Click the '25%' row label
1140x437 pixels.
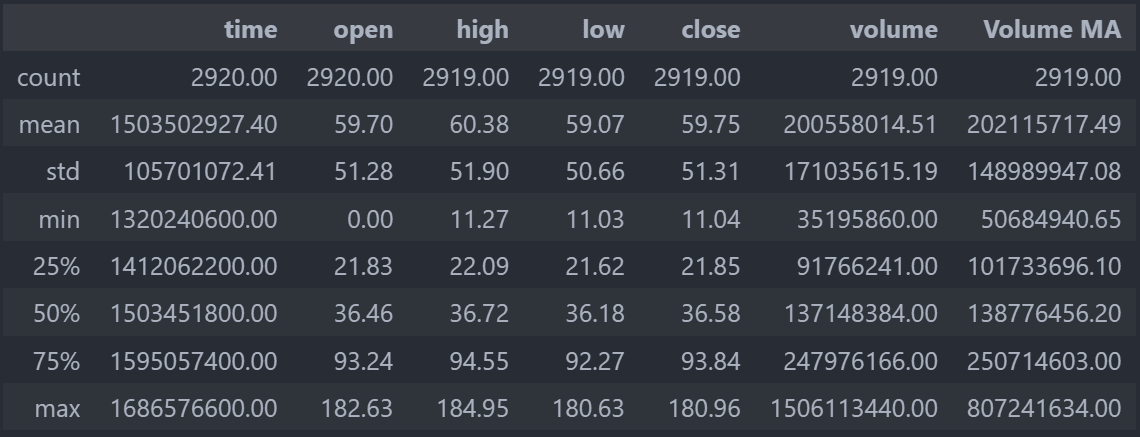(56, 266)
